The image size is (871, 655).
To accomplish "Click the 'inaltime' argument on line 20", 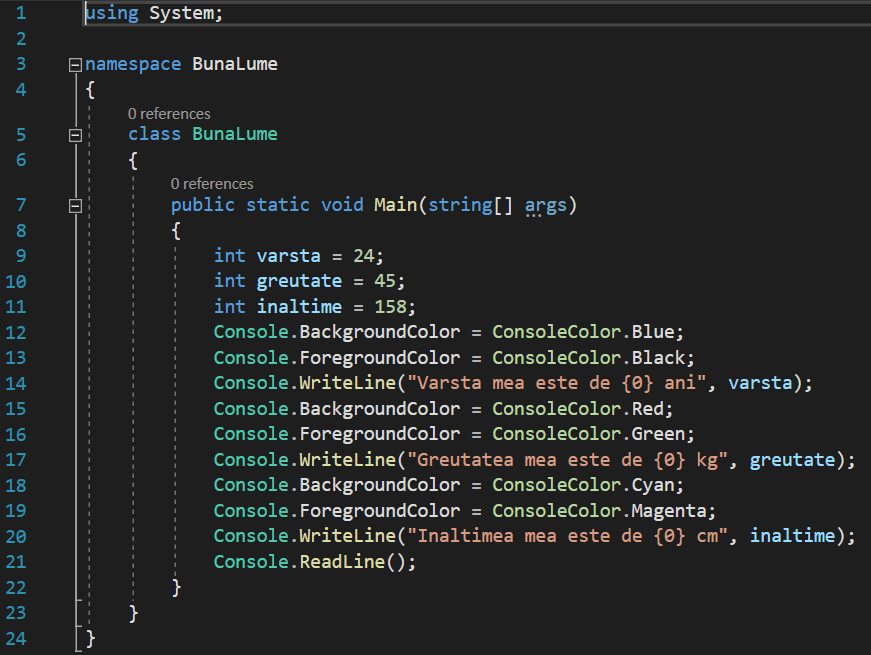I will click(x=792, y=536).
